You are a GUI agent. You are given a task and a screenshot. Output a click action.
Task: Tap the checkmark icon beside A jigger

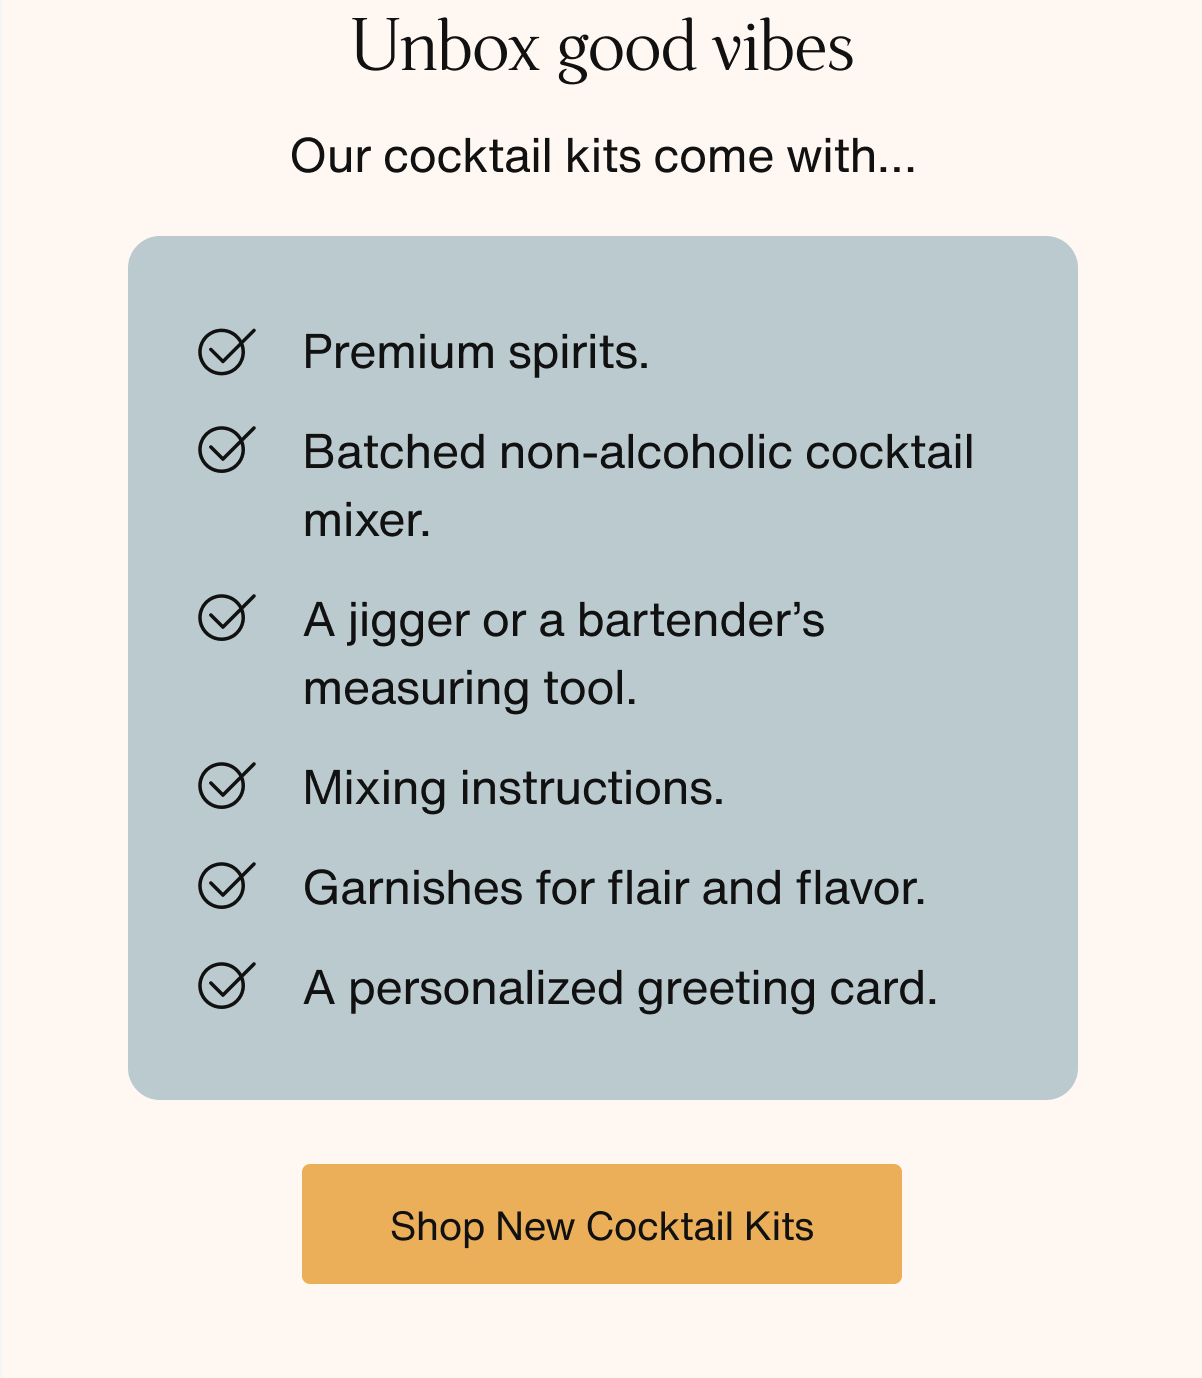coord(227,617)
